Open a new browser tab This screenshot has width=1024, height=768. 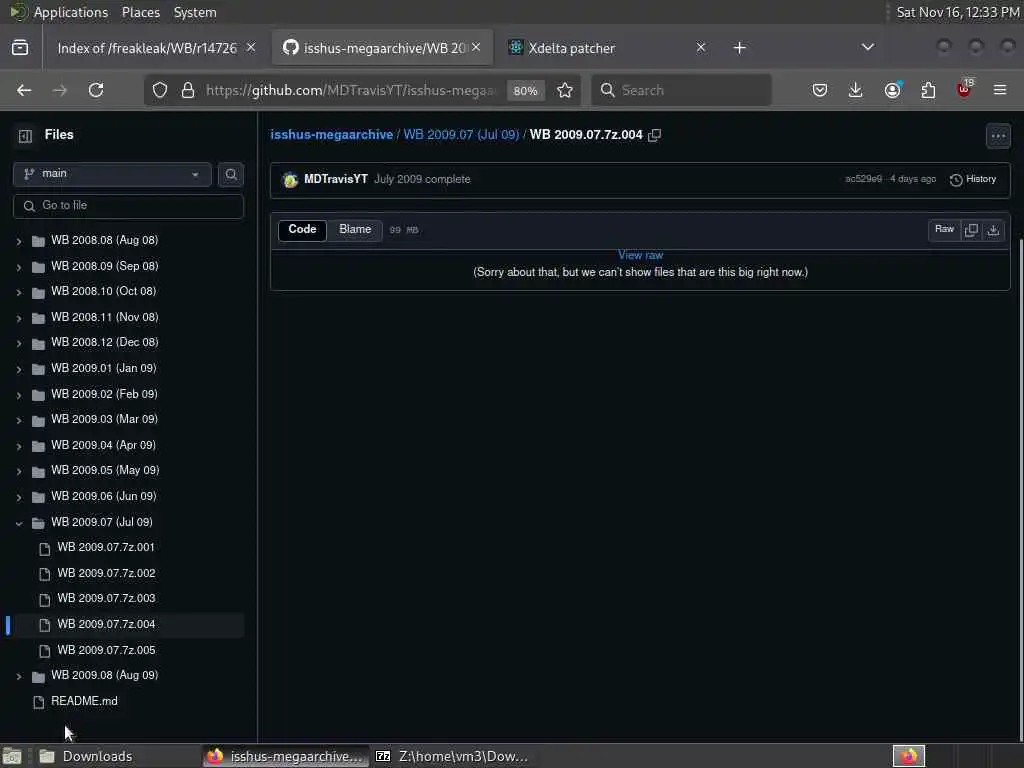(x=739, y=48)
